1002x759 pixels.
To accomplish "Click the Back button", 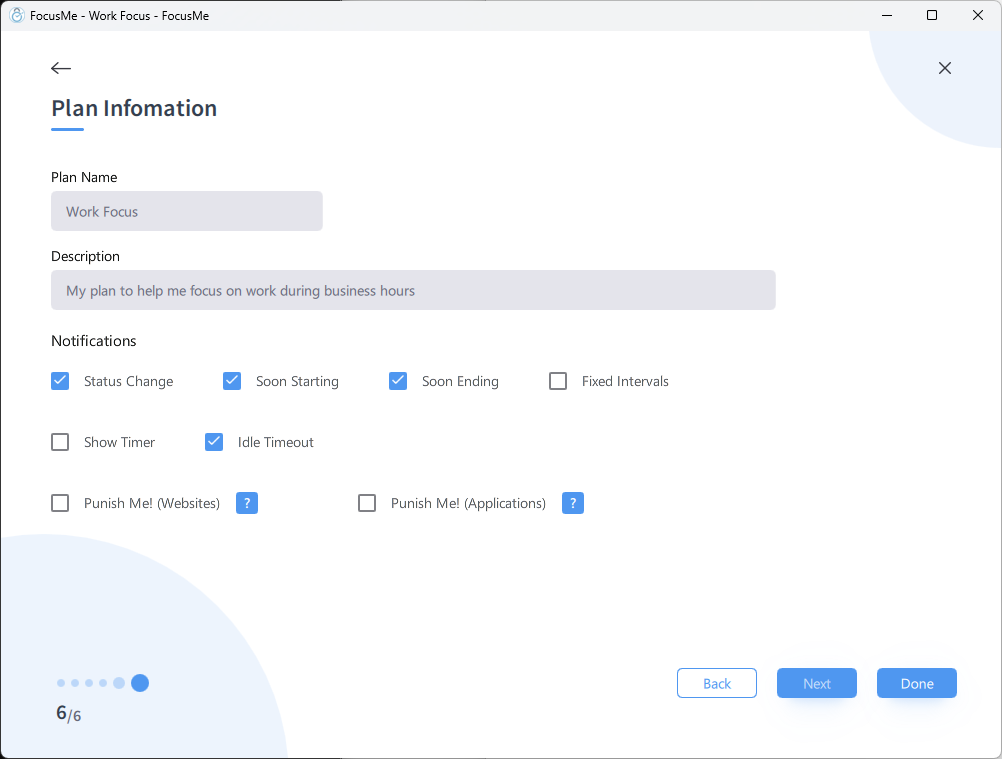I will [x=717, y=683].
